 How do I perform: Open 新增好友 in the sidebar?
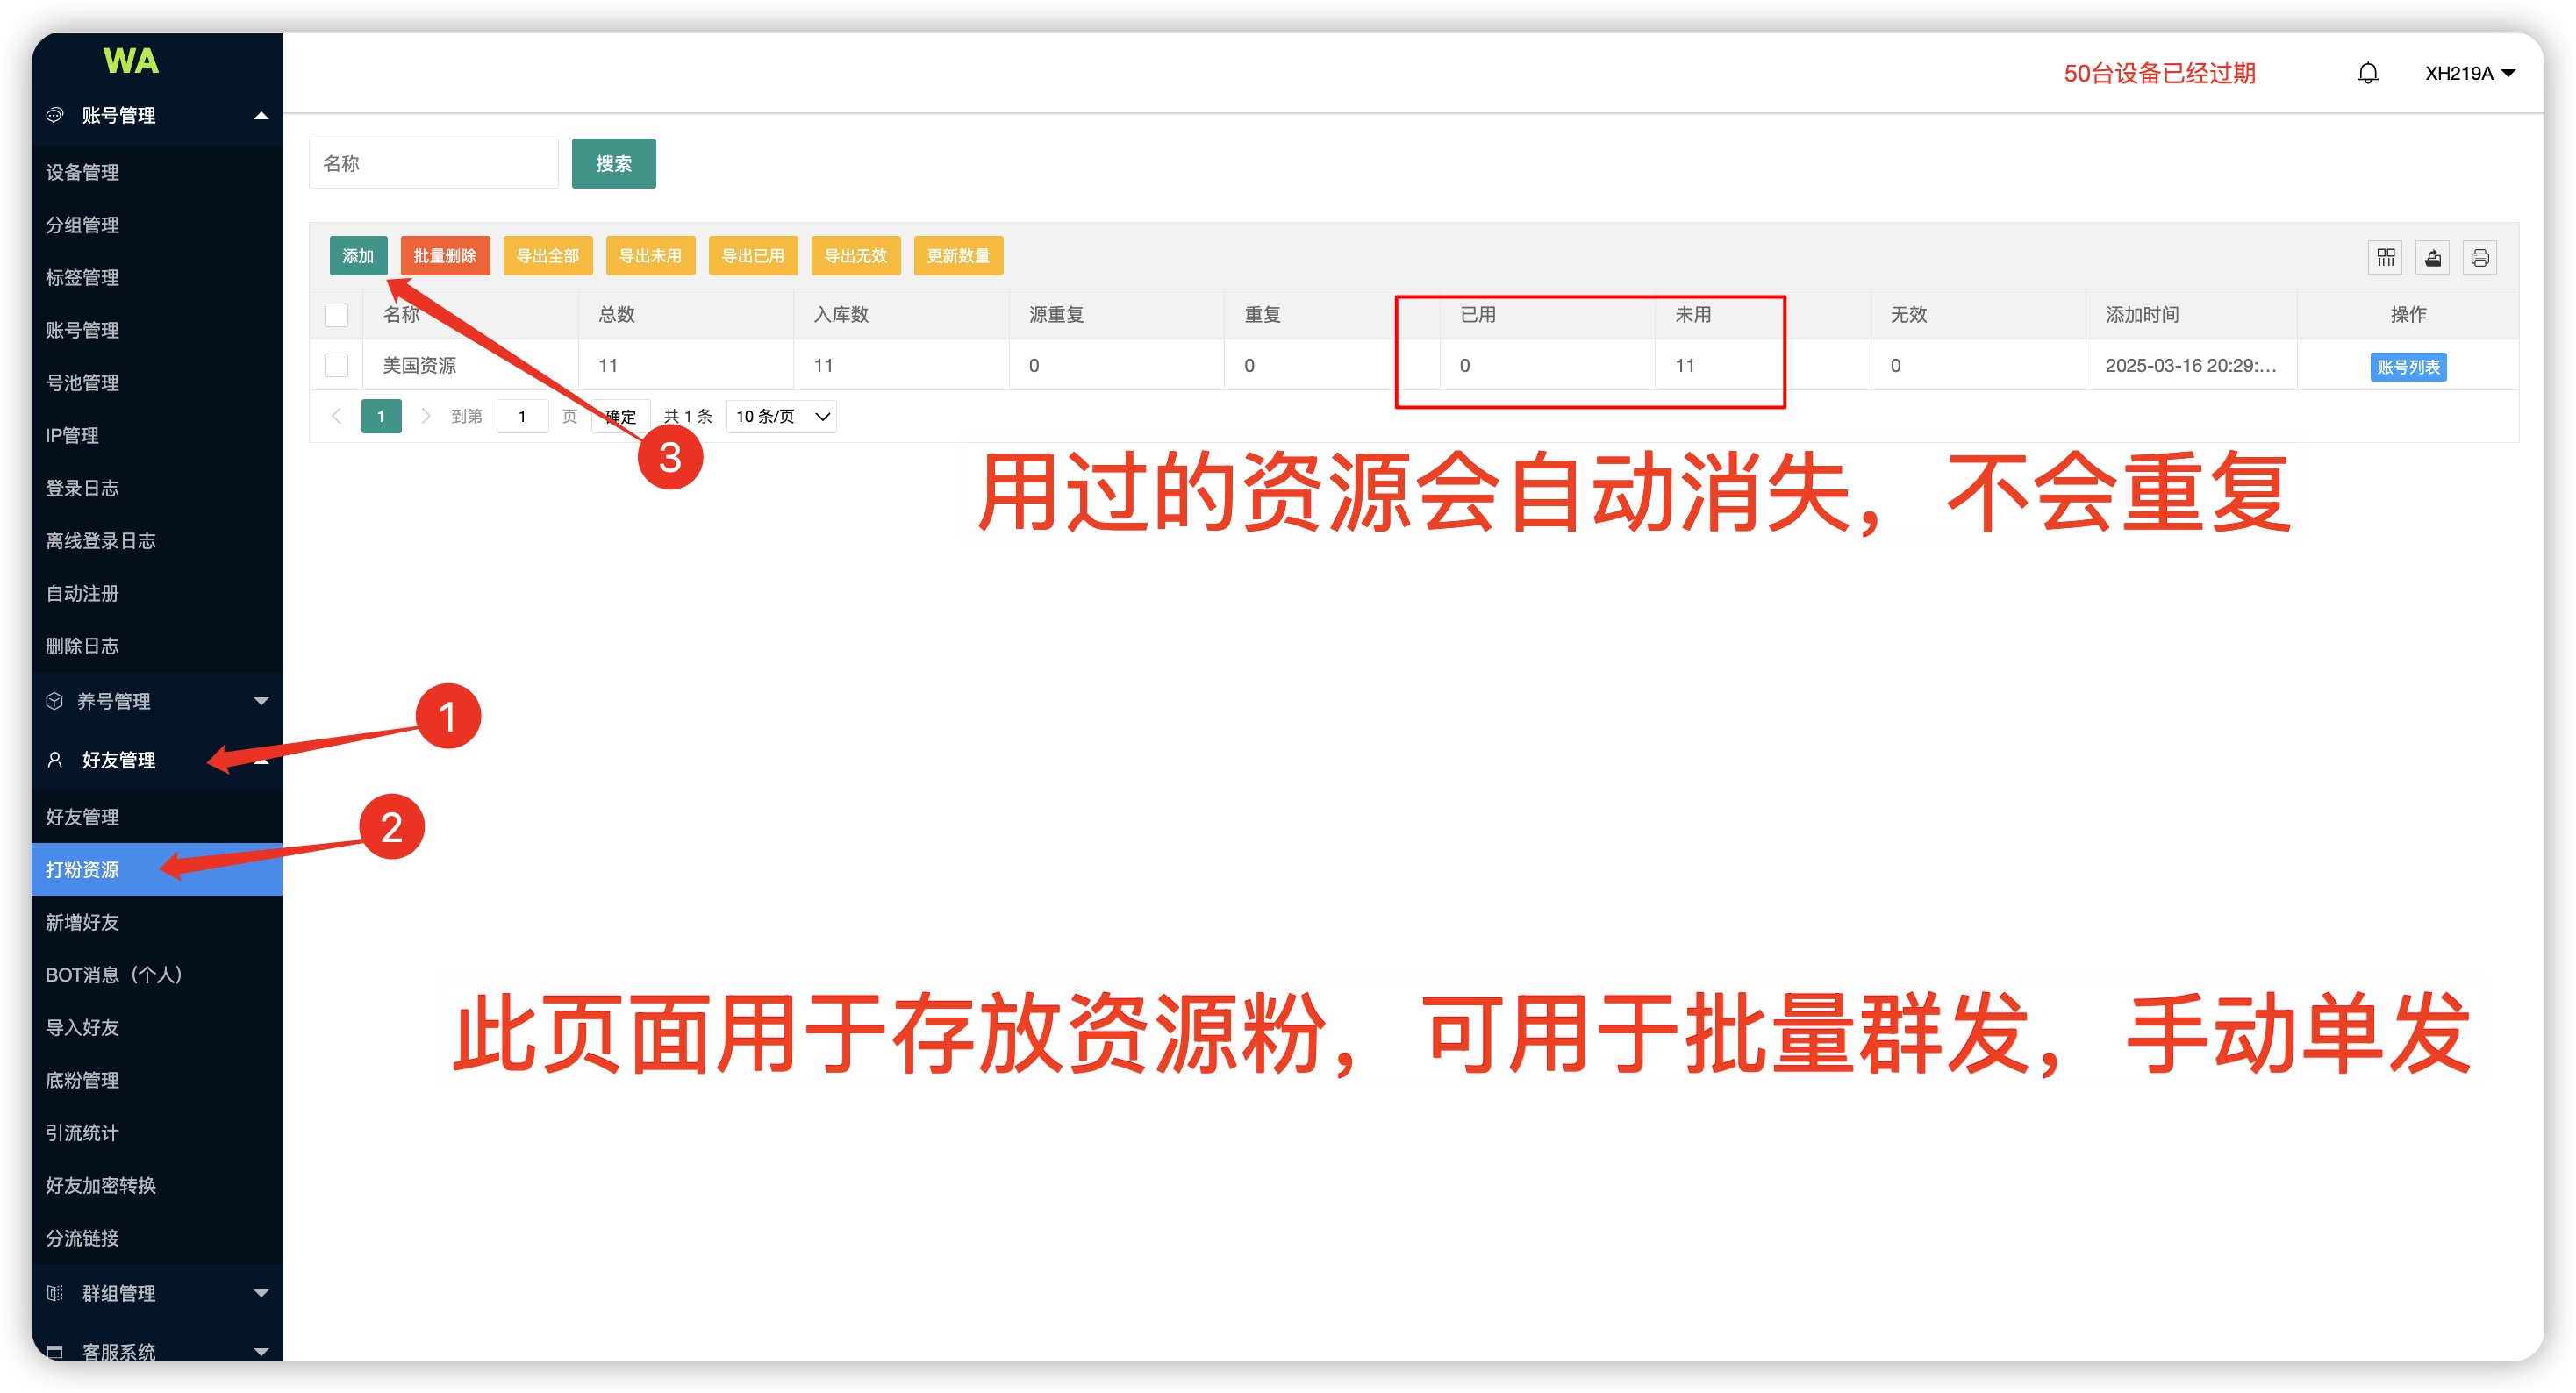click(82, 921)
